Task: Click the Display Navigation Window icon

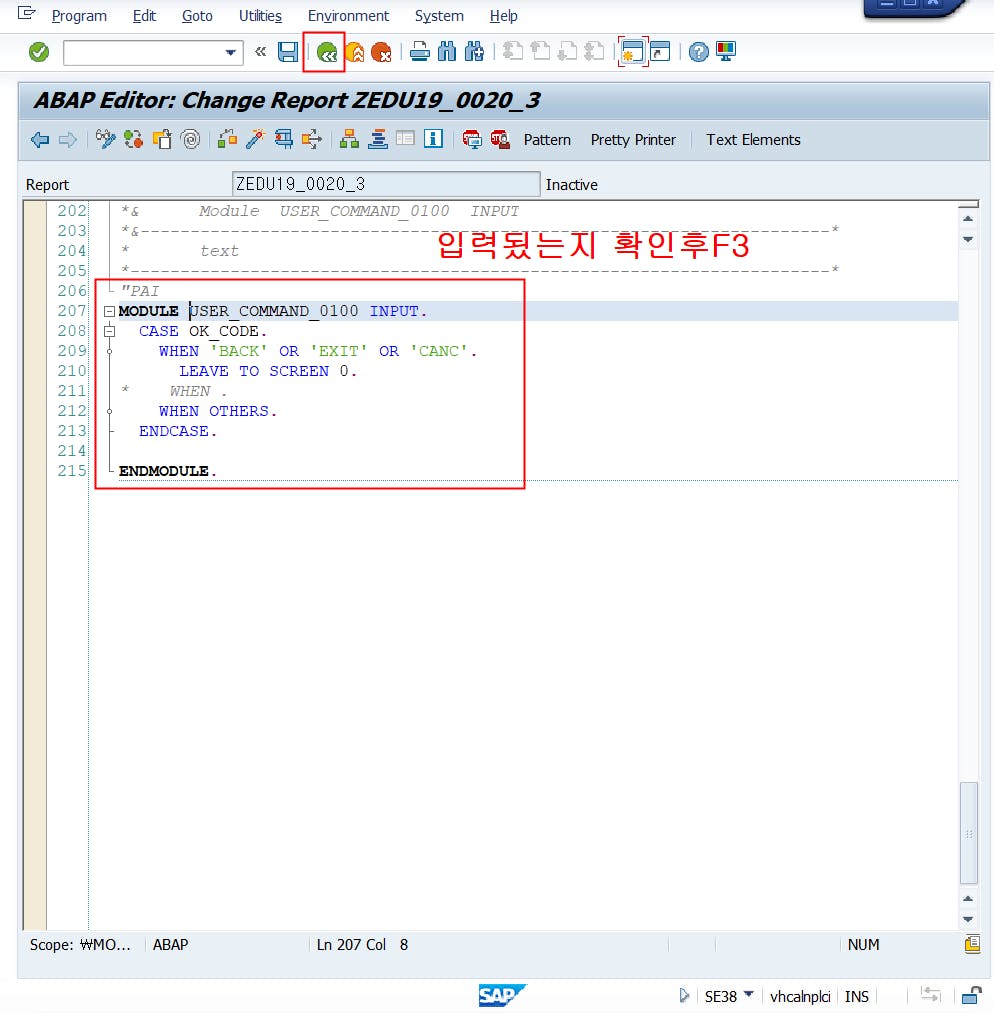Action: [378, 140]
